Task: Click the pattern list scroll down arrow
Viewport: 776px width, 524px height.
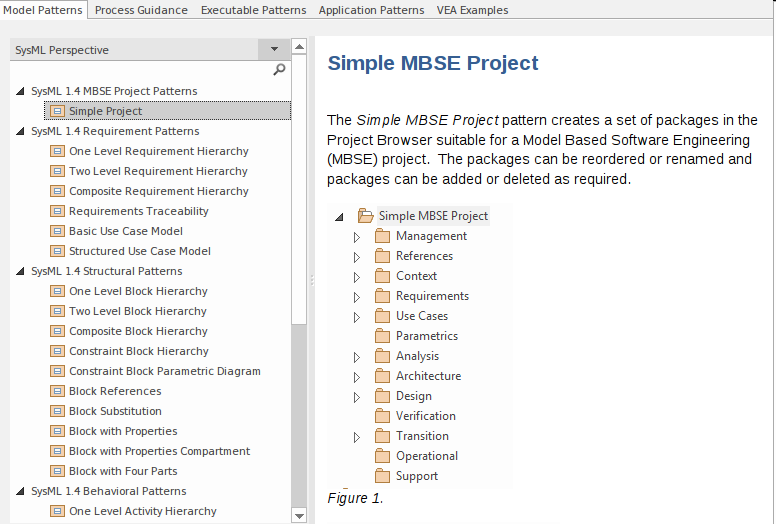Action: pos(298,515)
